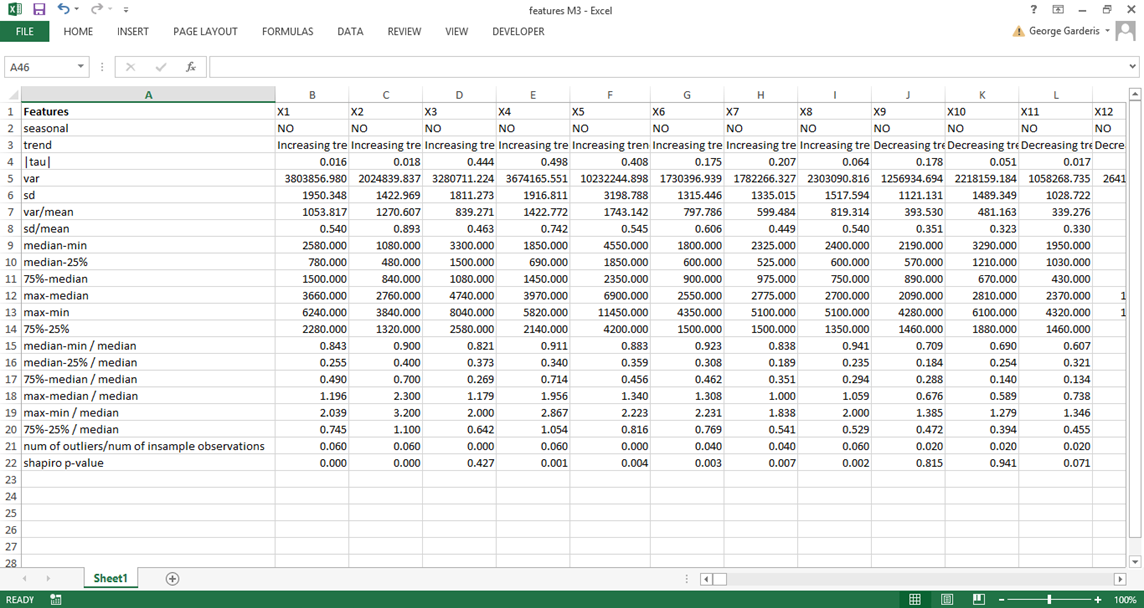Select the 'X10' header cell
1144x608 pixels.
click(982, 112)
